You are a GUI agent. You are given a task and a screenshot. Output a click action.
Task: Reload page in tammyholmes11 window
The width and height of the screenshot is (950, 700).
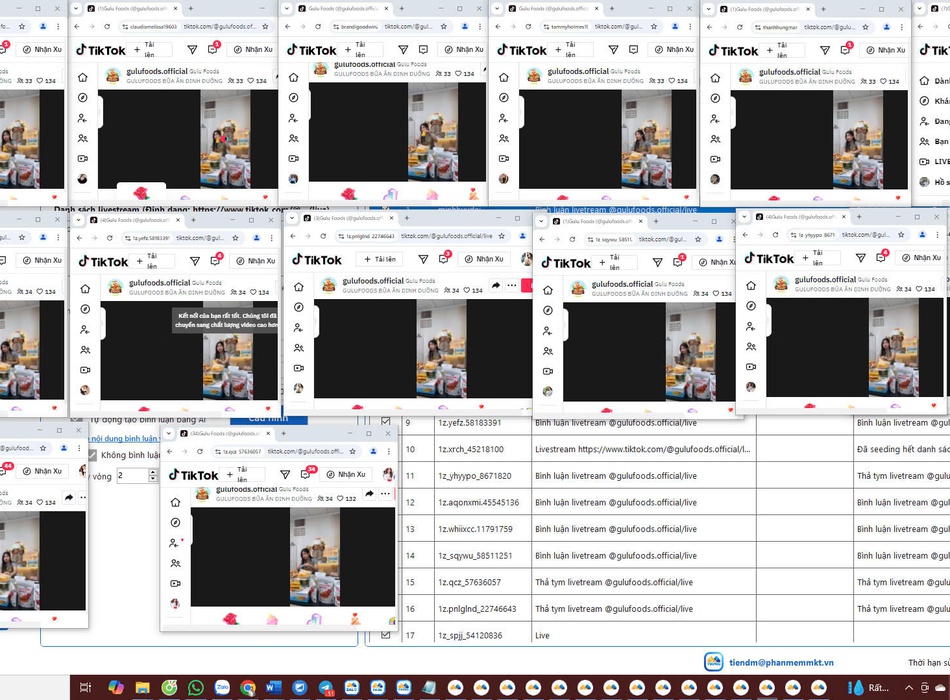(x=528, y=27)
